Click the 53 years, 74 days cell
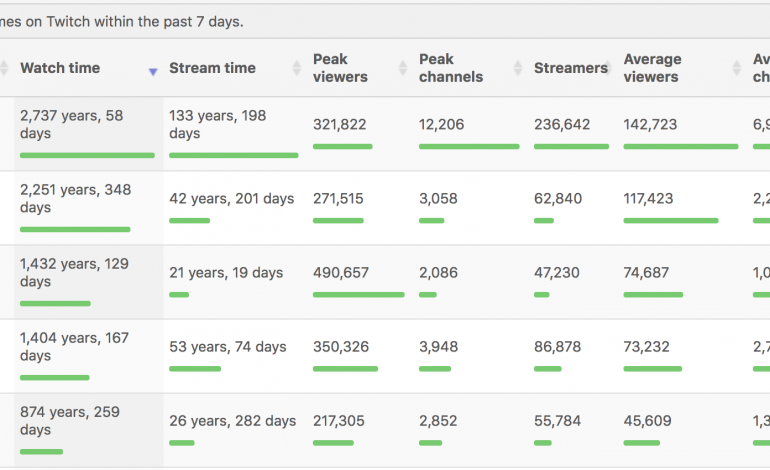This screenshot has height=470, width=770. pyautogui.click(x=228, y=347)
